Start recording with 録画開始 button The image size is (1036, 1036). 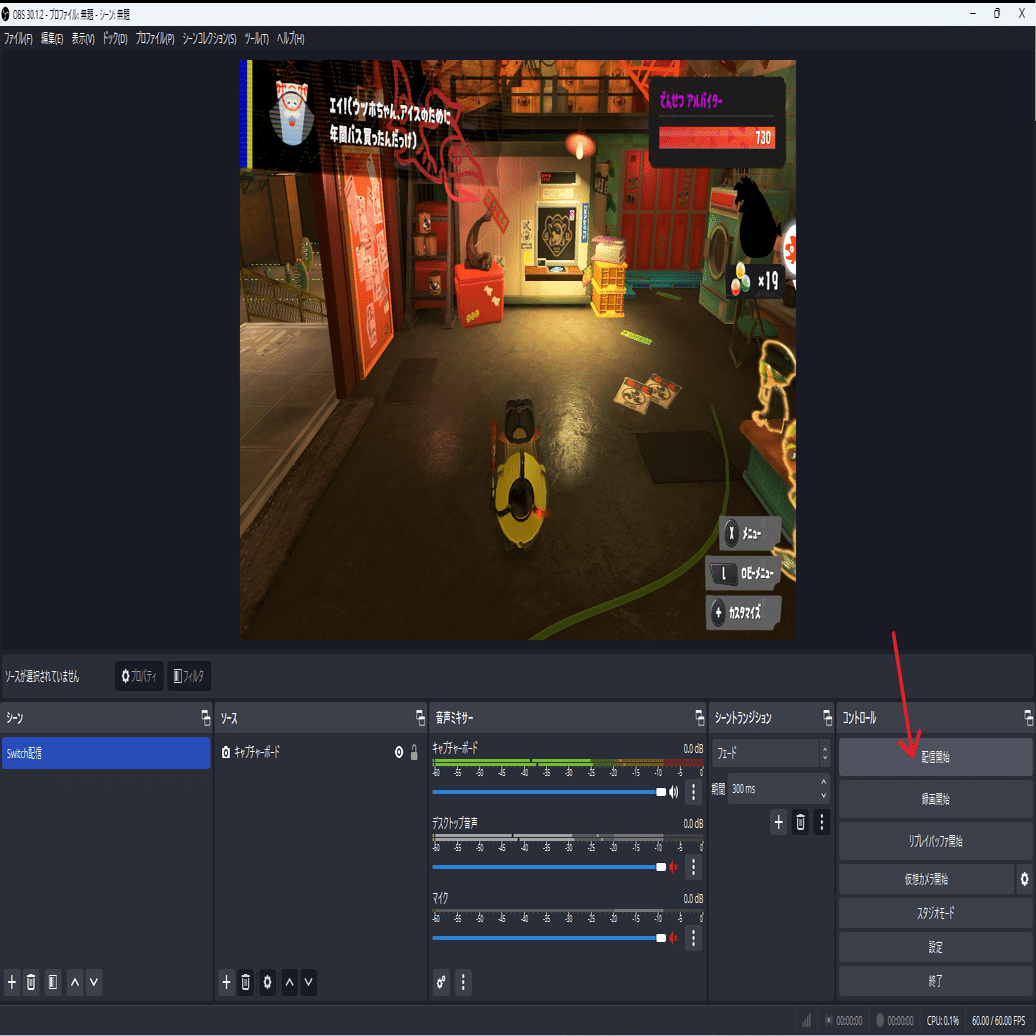935,799
